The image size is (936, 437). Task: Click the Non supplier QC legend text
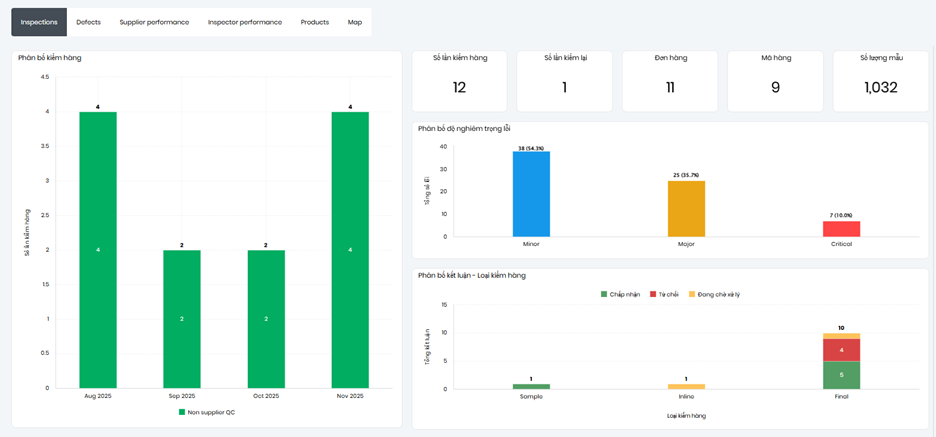(x=211, y=413)
